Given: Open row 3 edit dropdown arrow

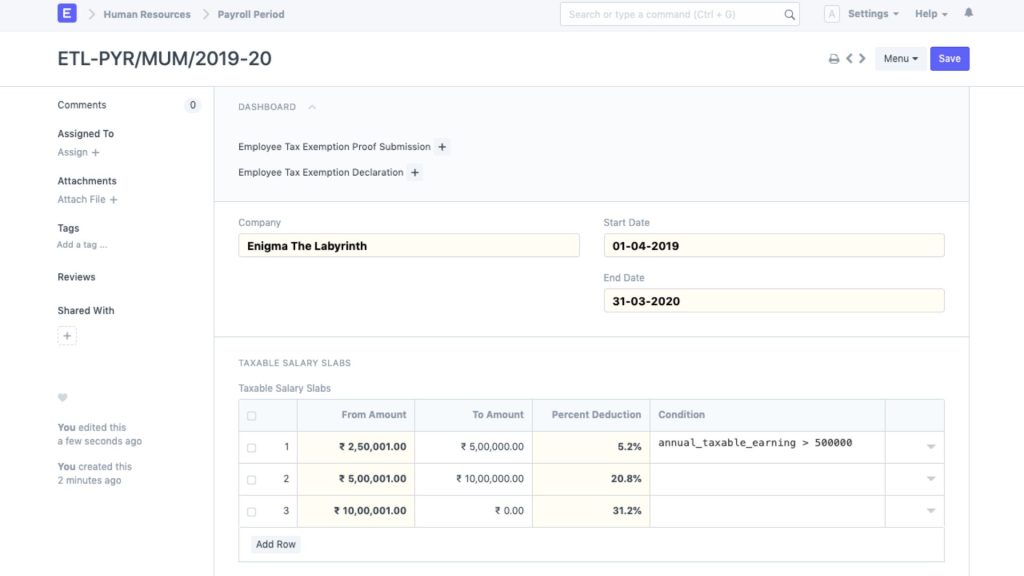Looking at the screenshot, I should point(931,511).
